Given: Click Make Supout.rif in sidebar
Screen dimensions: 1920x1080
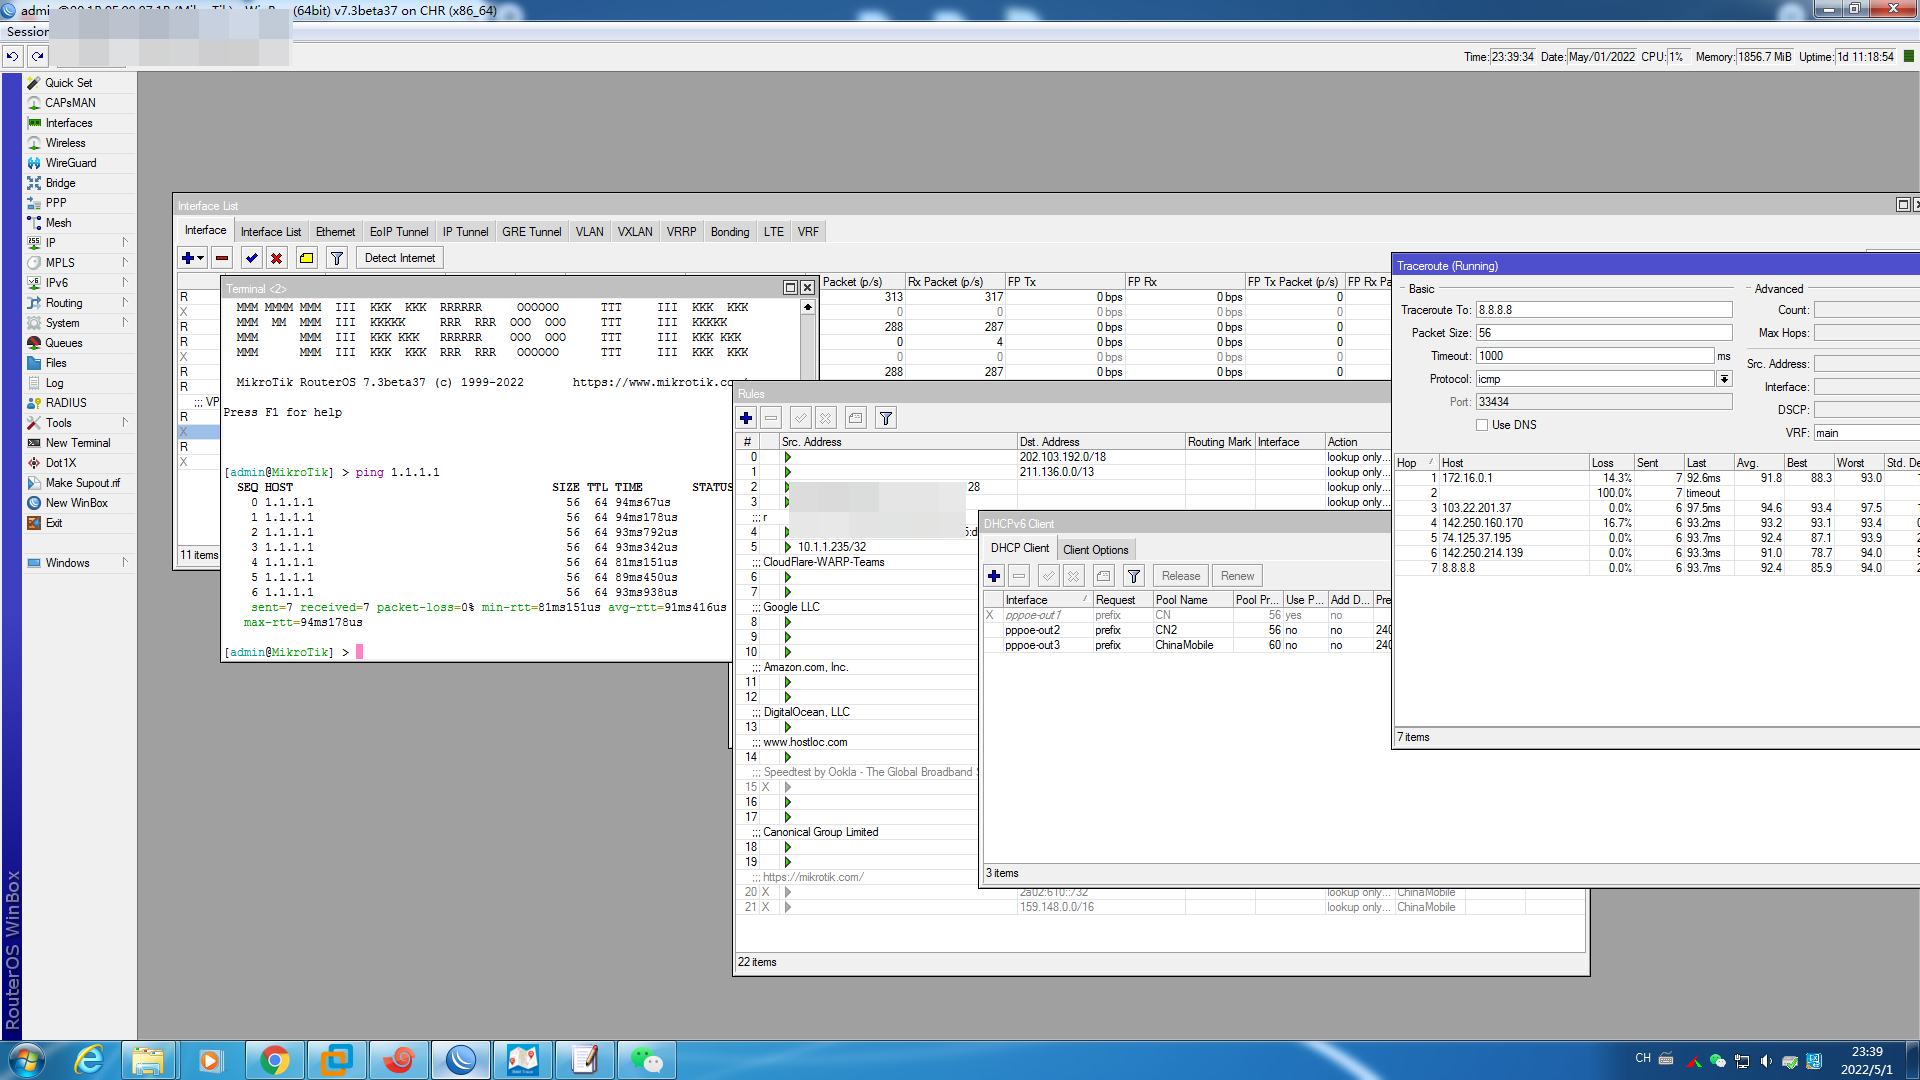Looking at the screenshot, I should 82,483.
